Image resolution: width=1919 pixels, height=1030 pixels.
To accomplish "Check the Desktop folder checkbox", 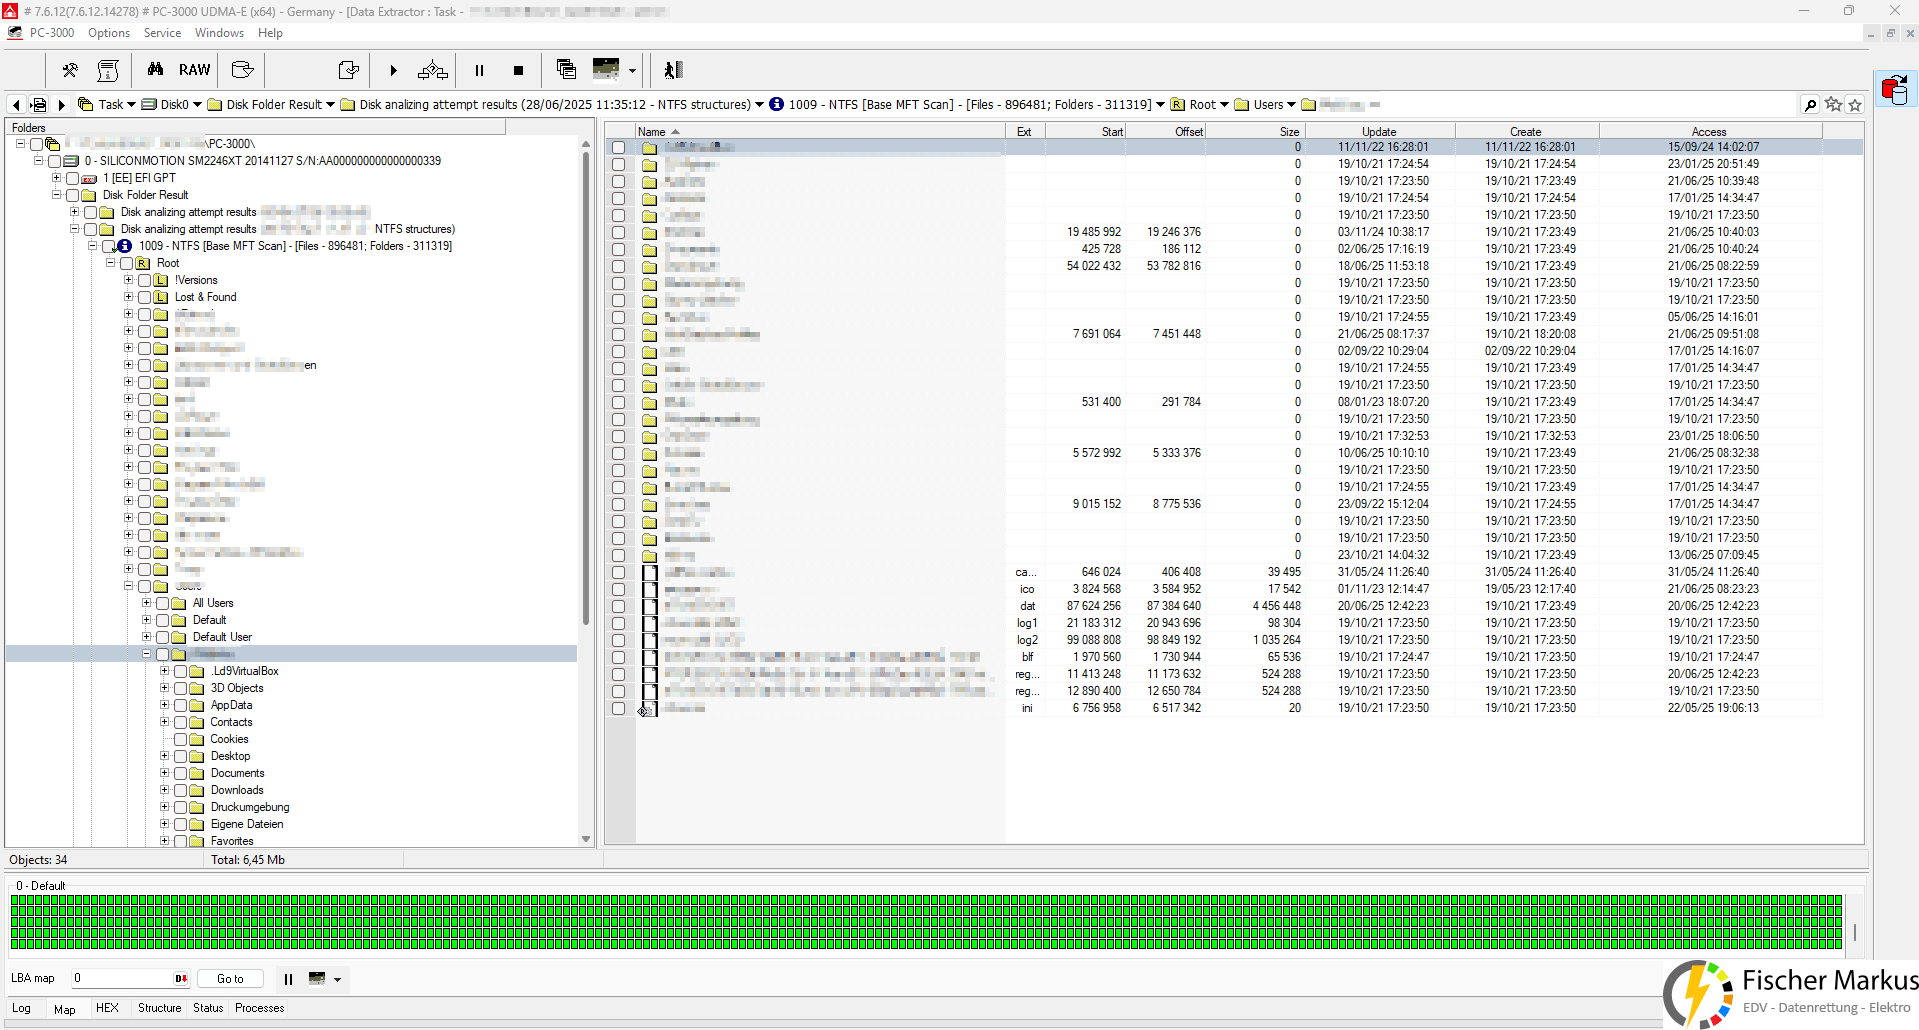I will click(180, 756).
